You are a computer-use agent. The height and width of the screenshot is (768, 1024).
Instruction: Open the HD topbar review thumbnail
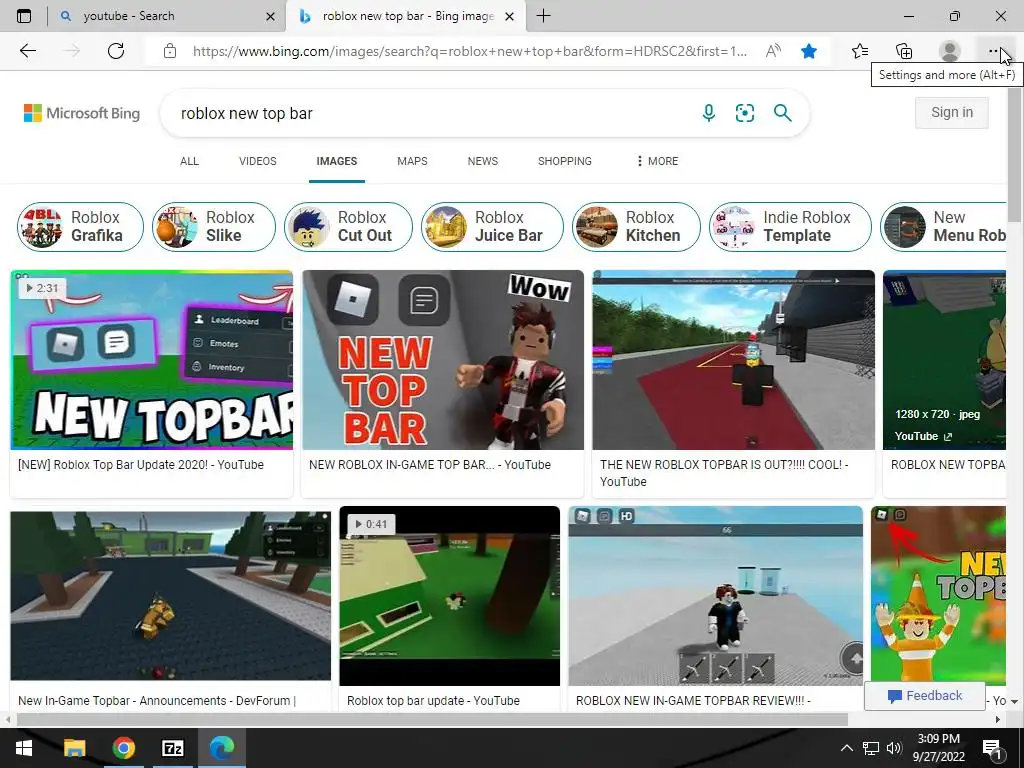point(715,596)
